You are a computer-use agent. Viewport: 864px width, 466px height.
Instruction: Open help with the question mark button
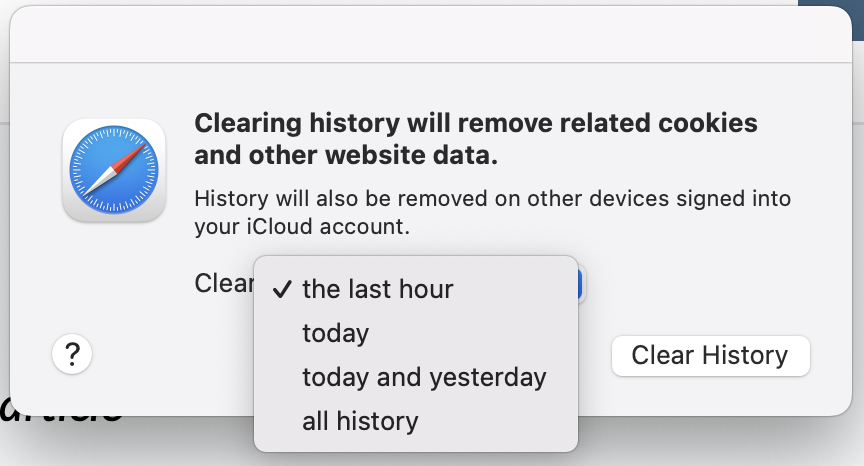[72, 354]
